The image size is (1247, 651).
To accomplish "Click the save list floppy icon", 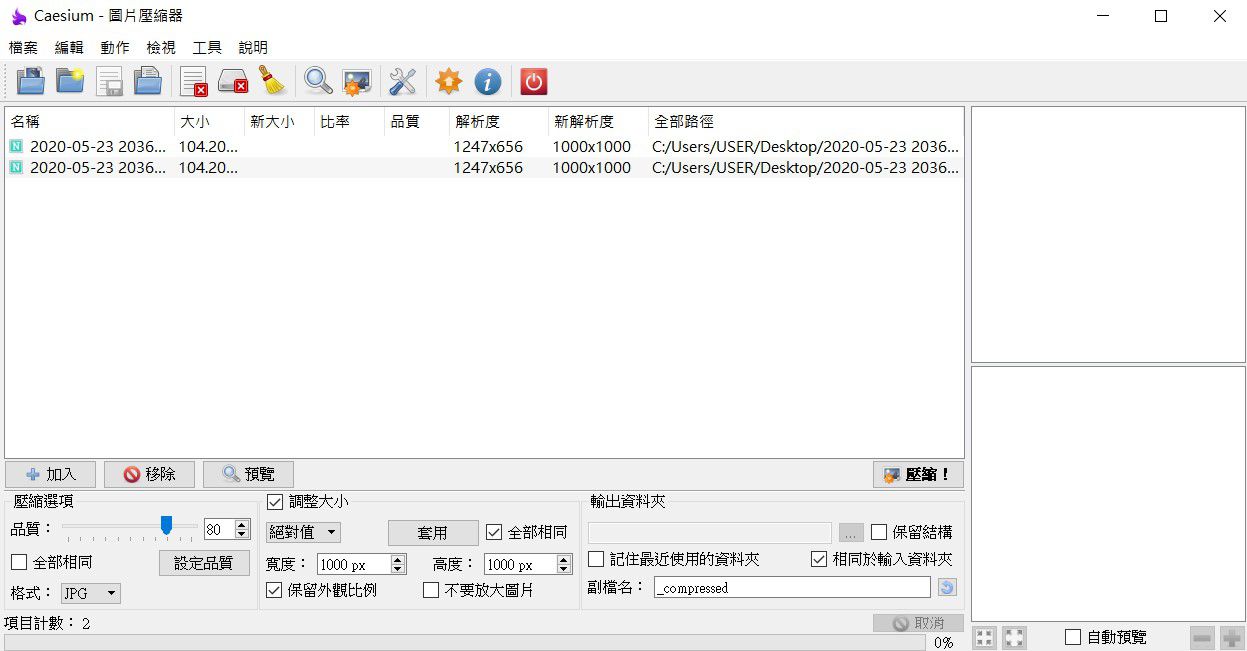I will coord(109,81).
